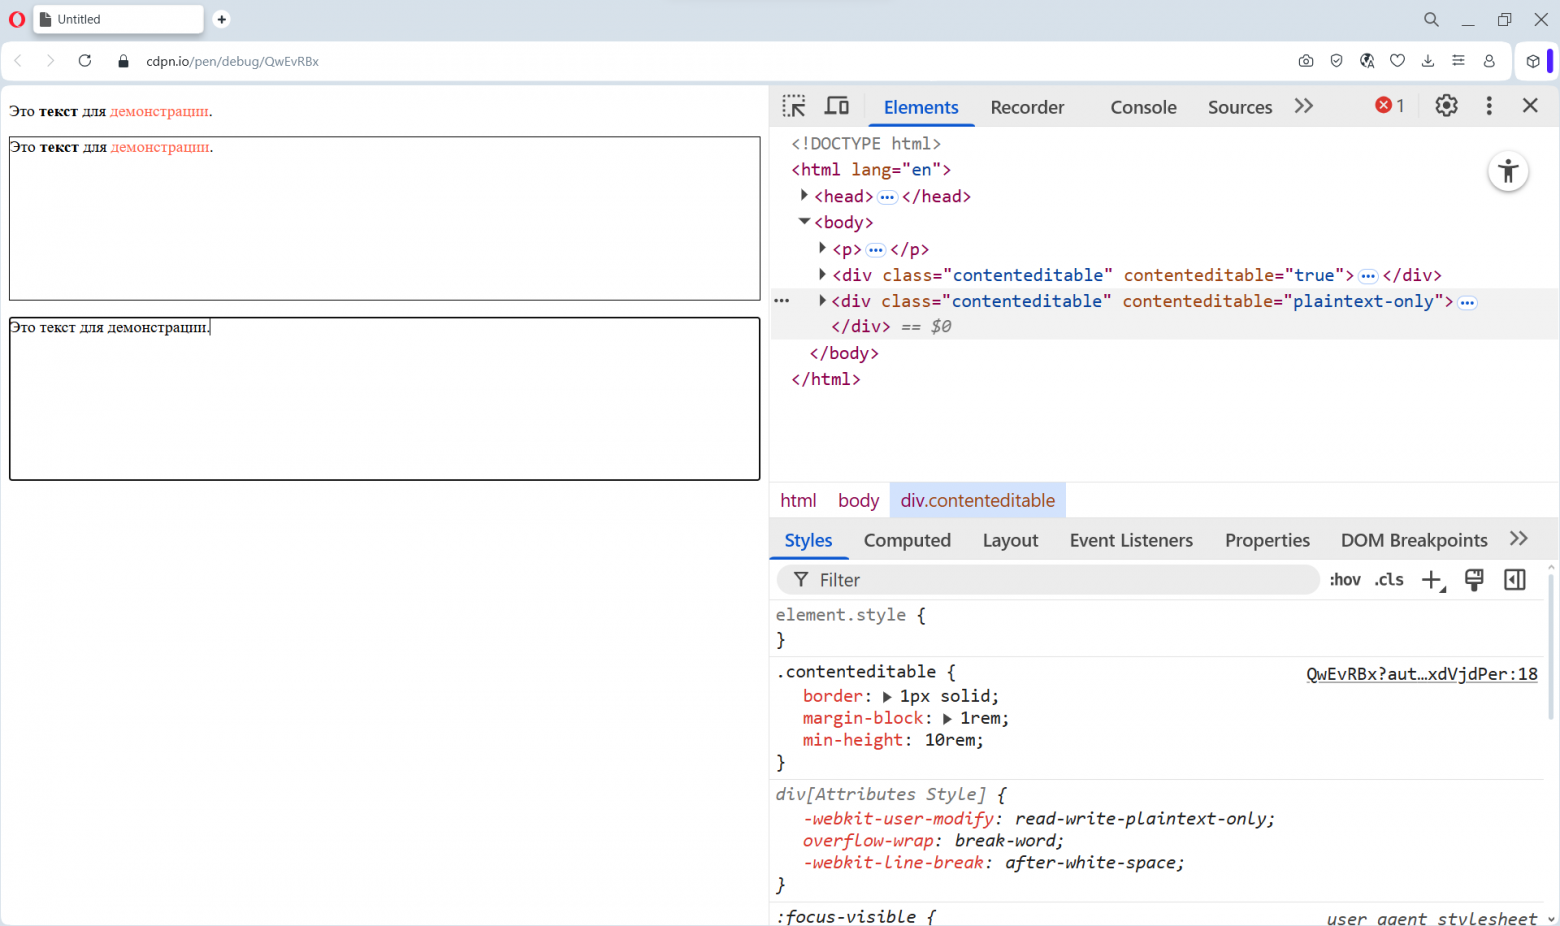The width and height of the screenshot is (1560, 926).
Task: Open DevTools settings gear
Action: pos(1446,106)
